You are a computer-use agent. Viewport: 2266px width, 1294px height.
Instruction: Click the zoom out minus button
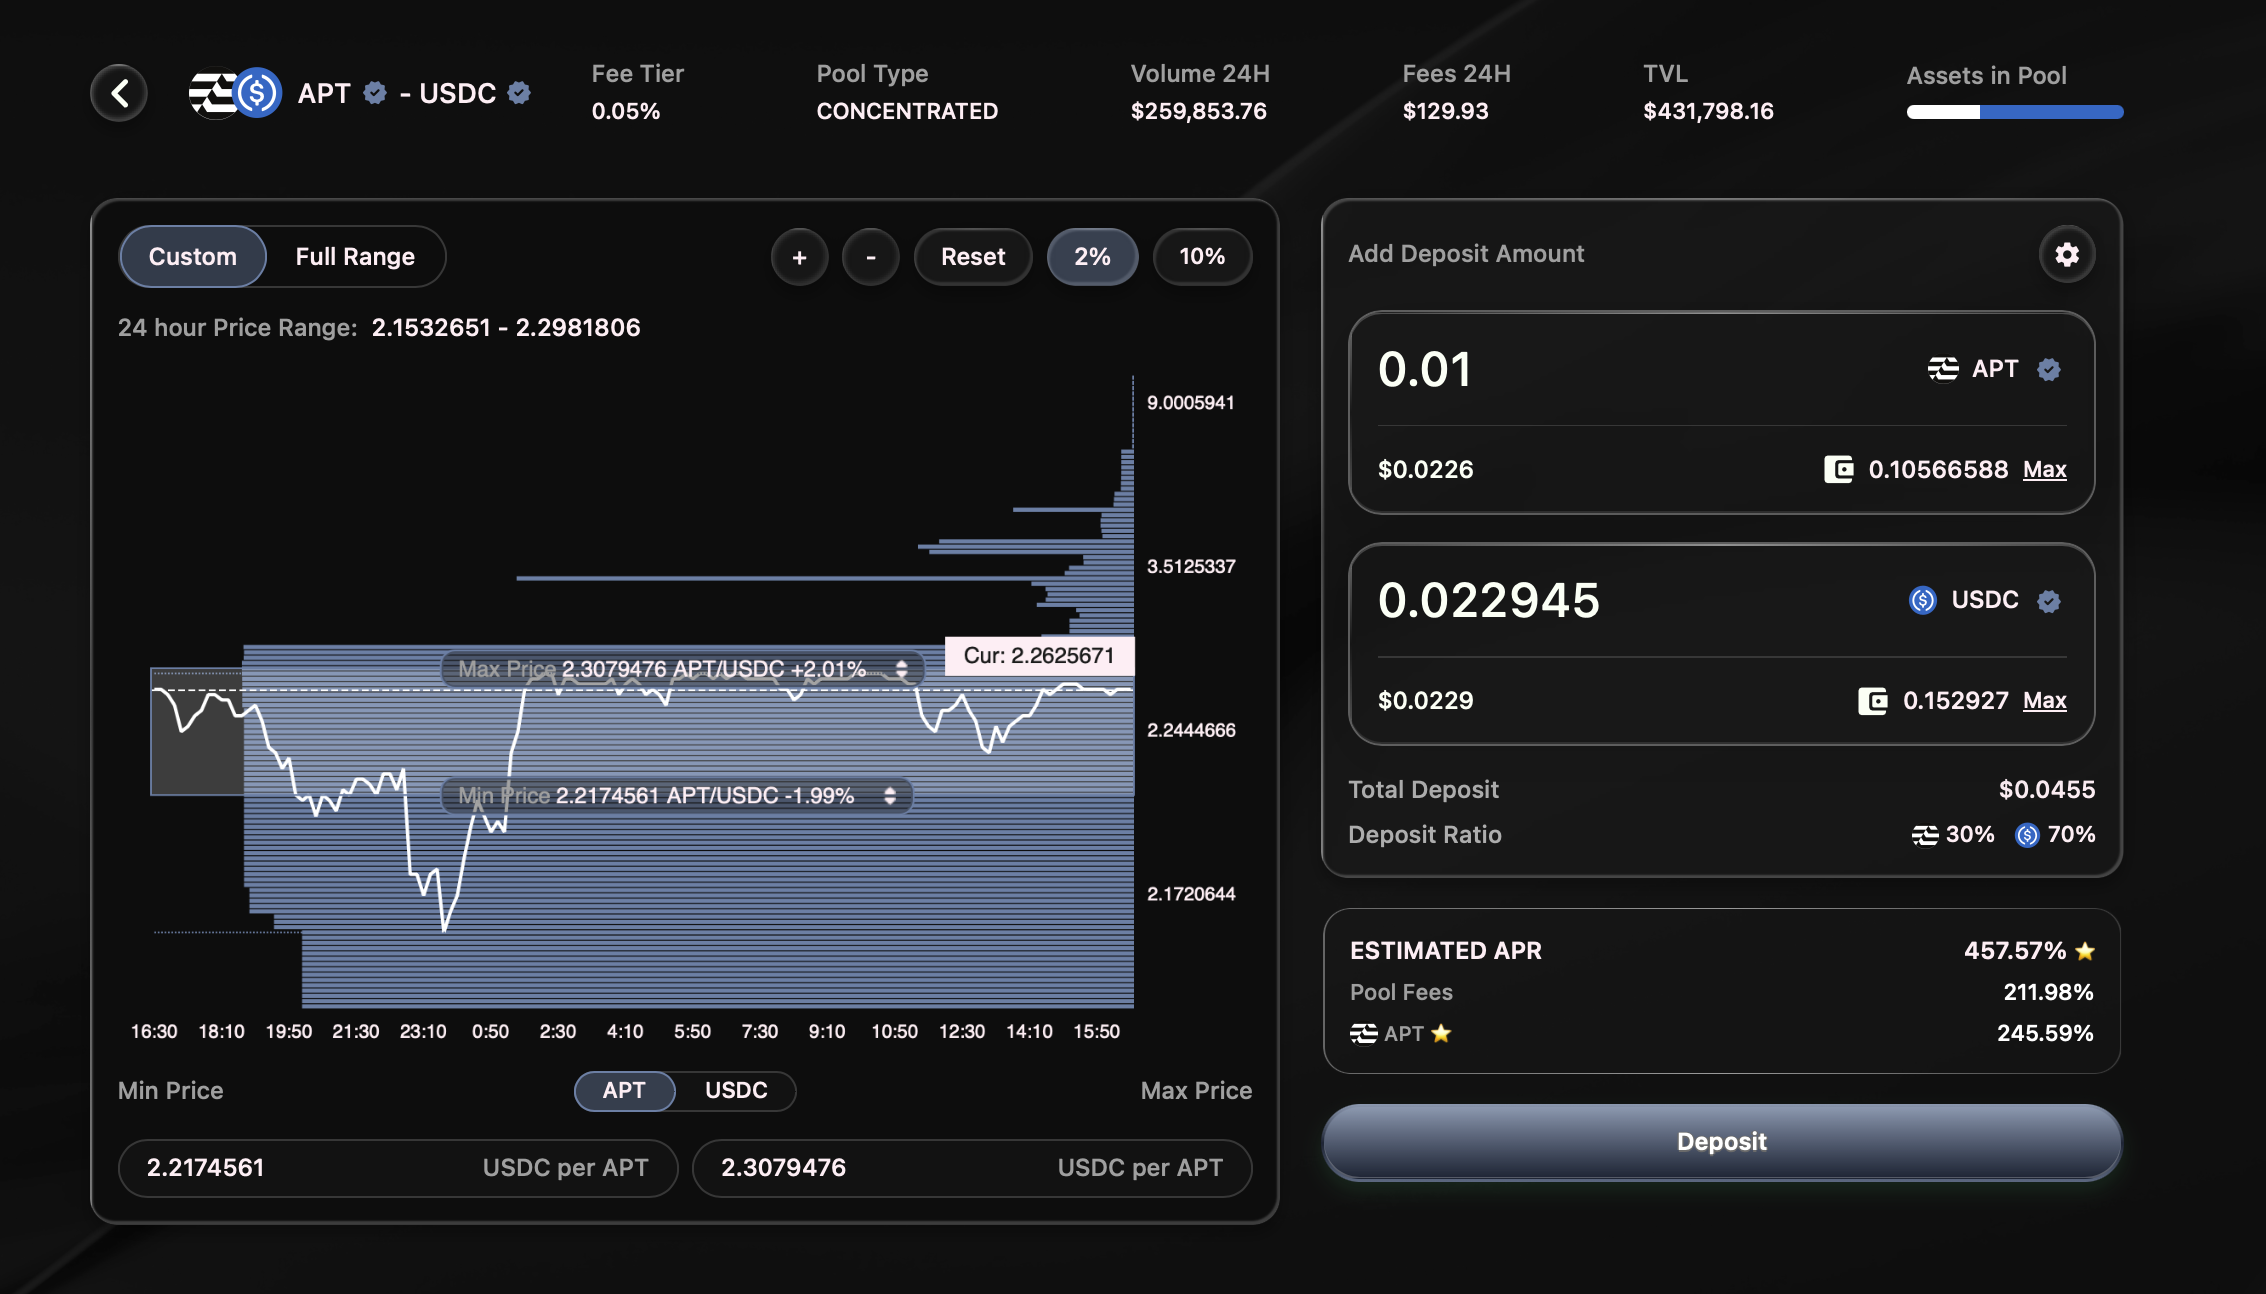870,257
